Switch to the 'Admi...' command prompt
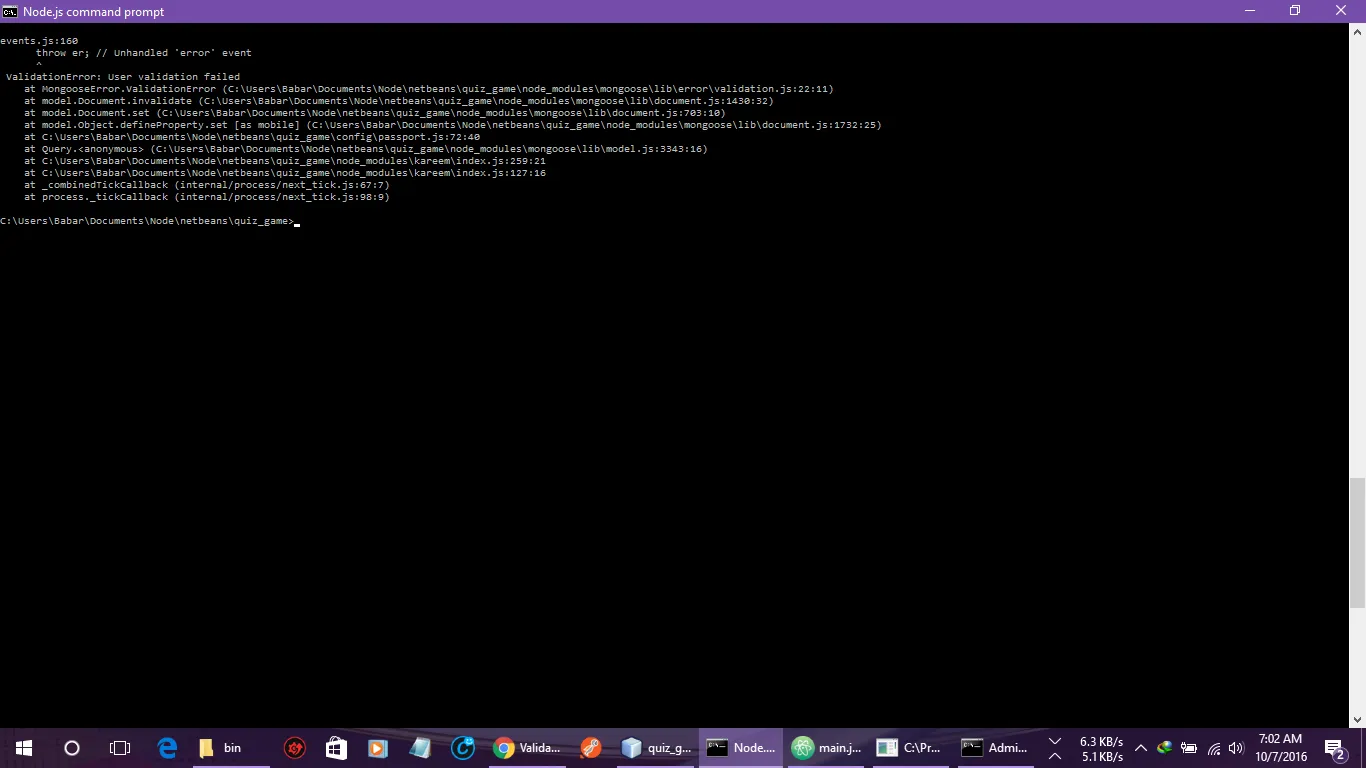 996,748
